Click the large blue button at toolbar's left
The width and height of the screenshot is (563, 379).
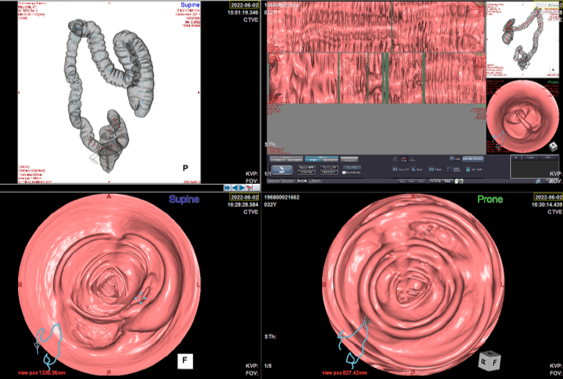(x=282, y=170)
